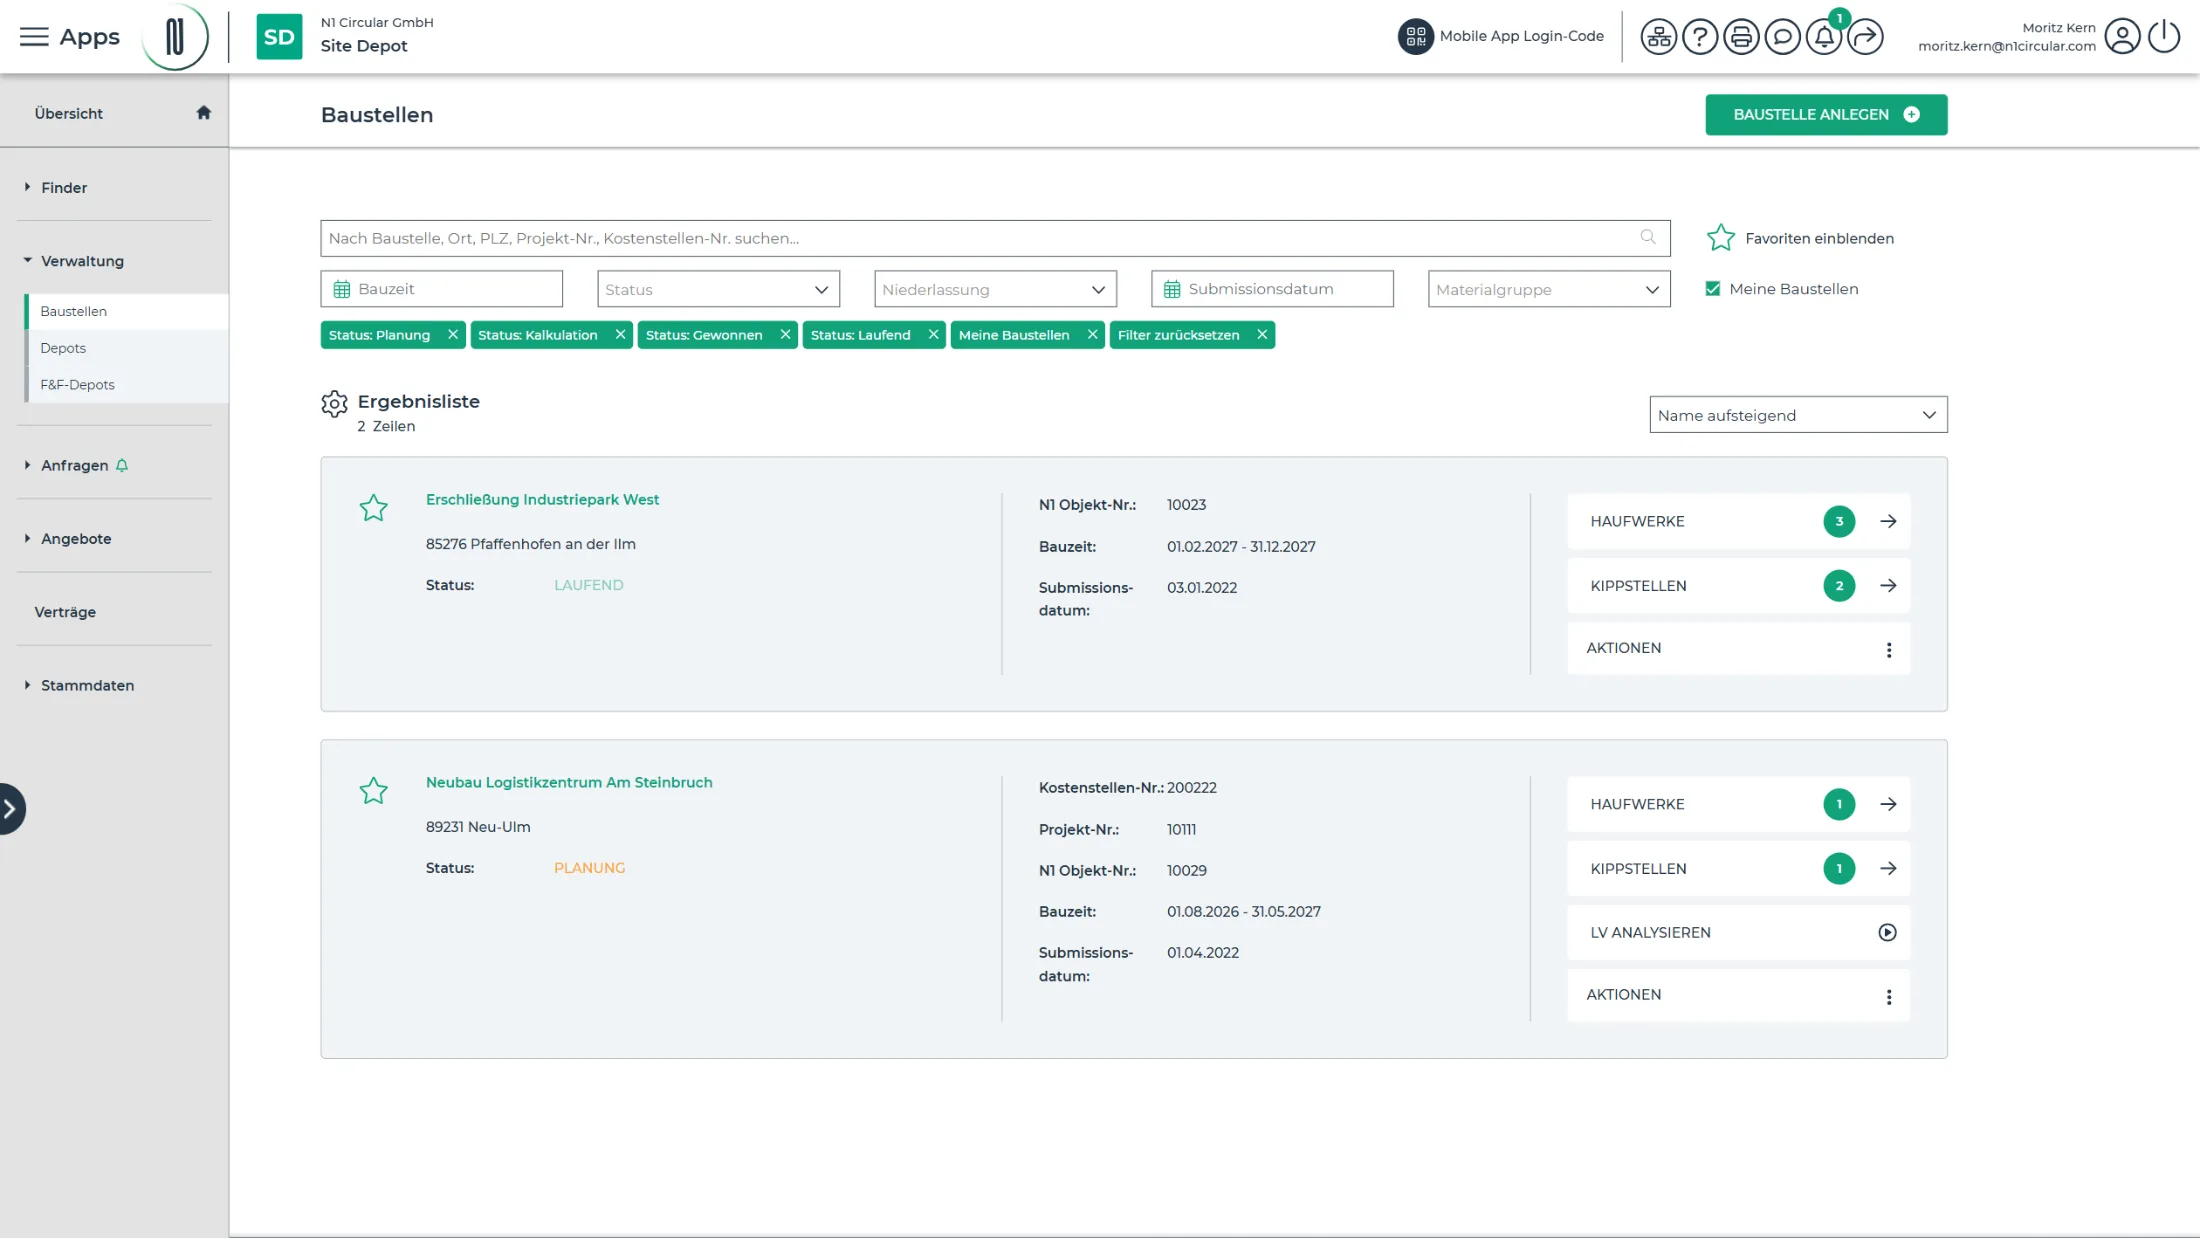Open the Status filter dropdown
Screen dimensions: 2200x1238
pyautogui.click(x=718, y=289)
